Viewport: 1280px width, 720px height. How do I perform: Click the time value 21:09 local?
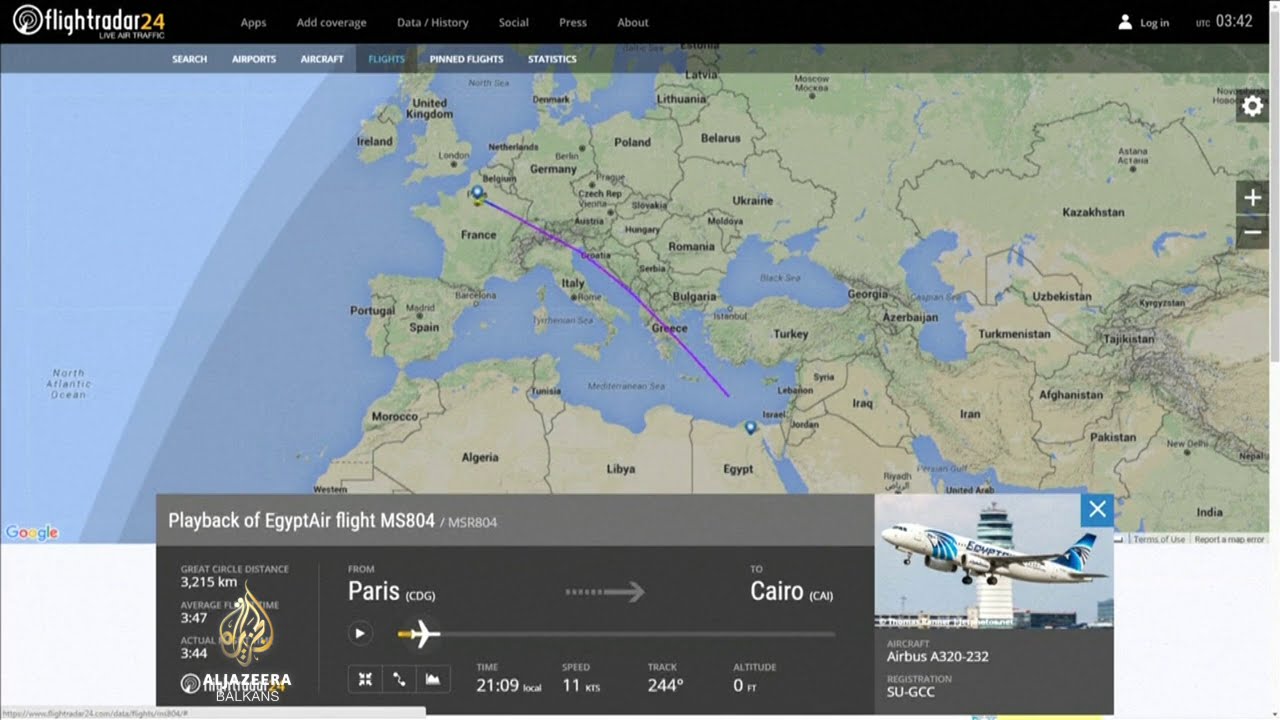[509, 685]
